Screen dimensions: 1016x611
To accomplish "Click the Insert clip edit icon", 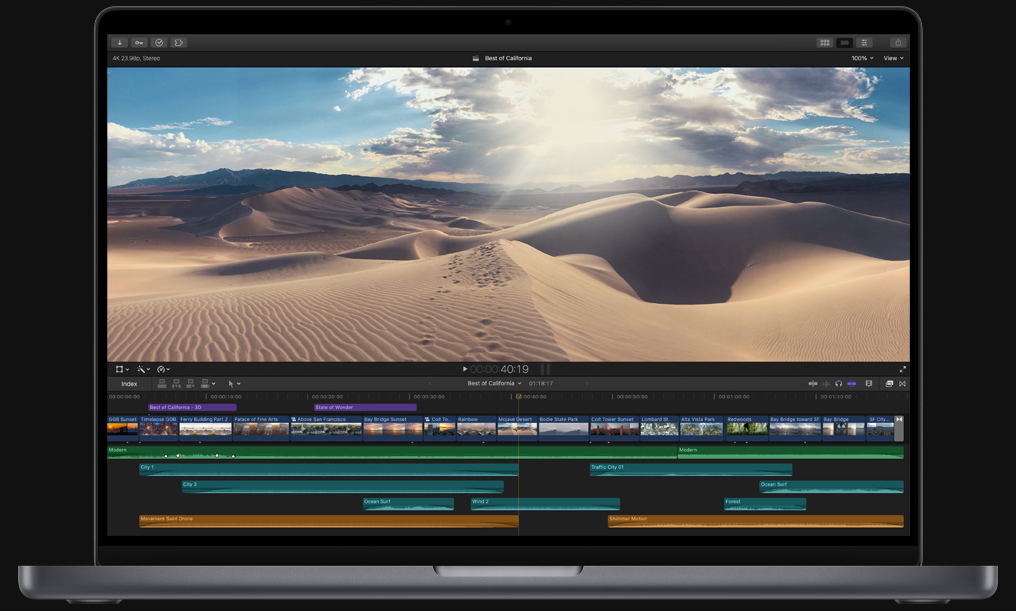I will tap(176, 384).
